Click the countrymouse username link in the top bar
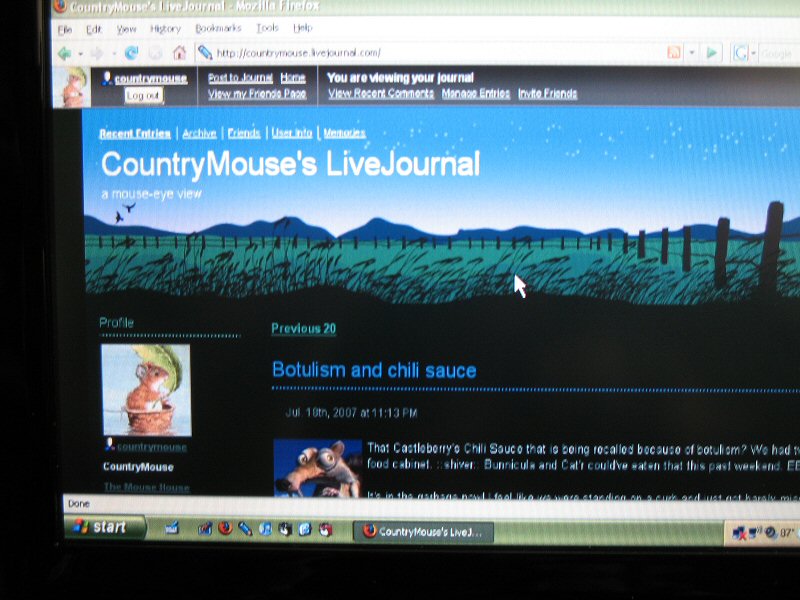This screenshot has width=800, height=600. (151, 79)
